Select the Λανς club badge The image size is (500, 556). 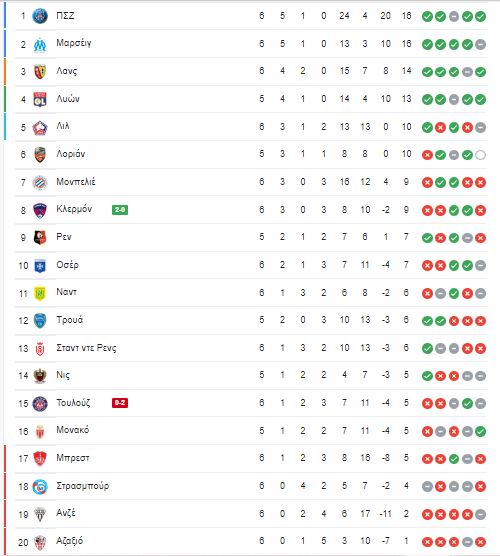[40, 72]
